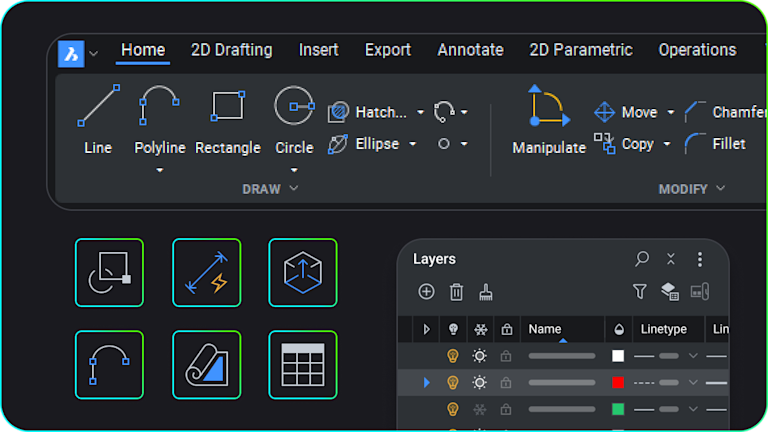Expand the DRAW panel
Screen dimensions: 768x432
tap(270, 189)
